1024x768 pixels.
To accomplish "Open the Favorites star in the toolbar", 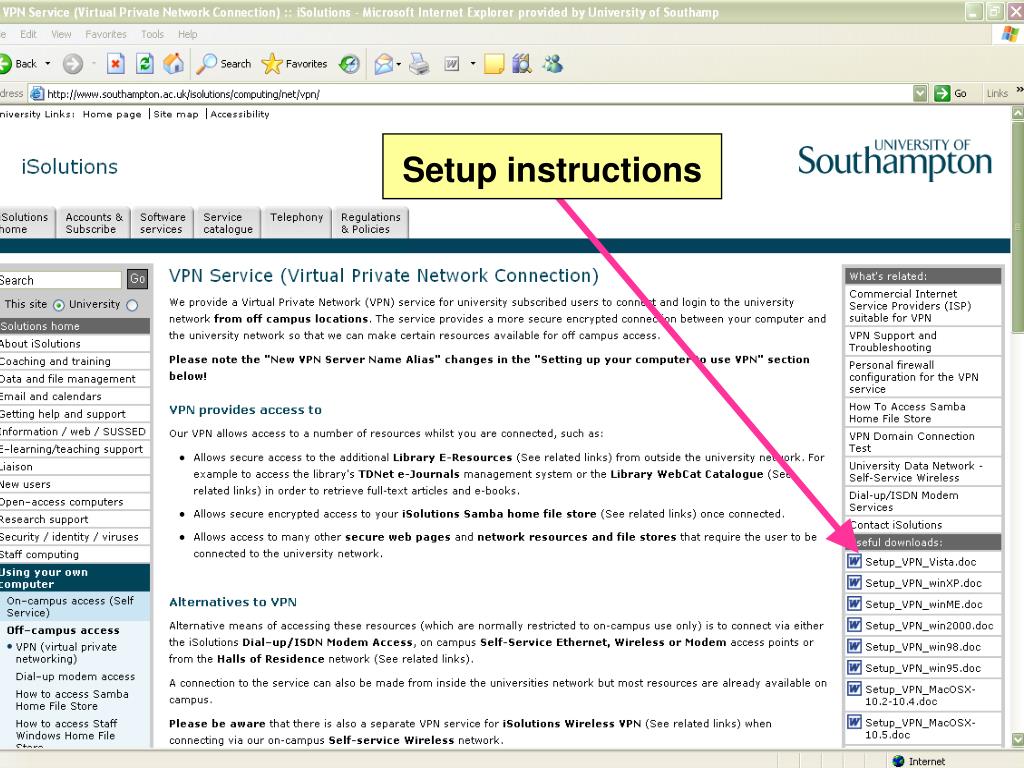I will 295,63.
